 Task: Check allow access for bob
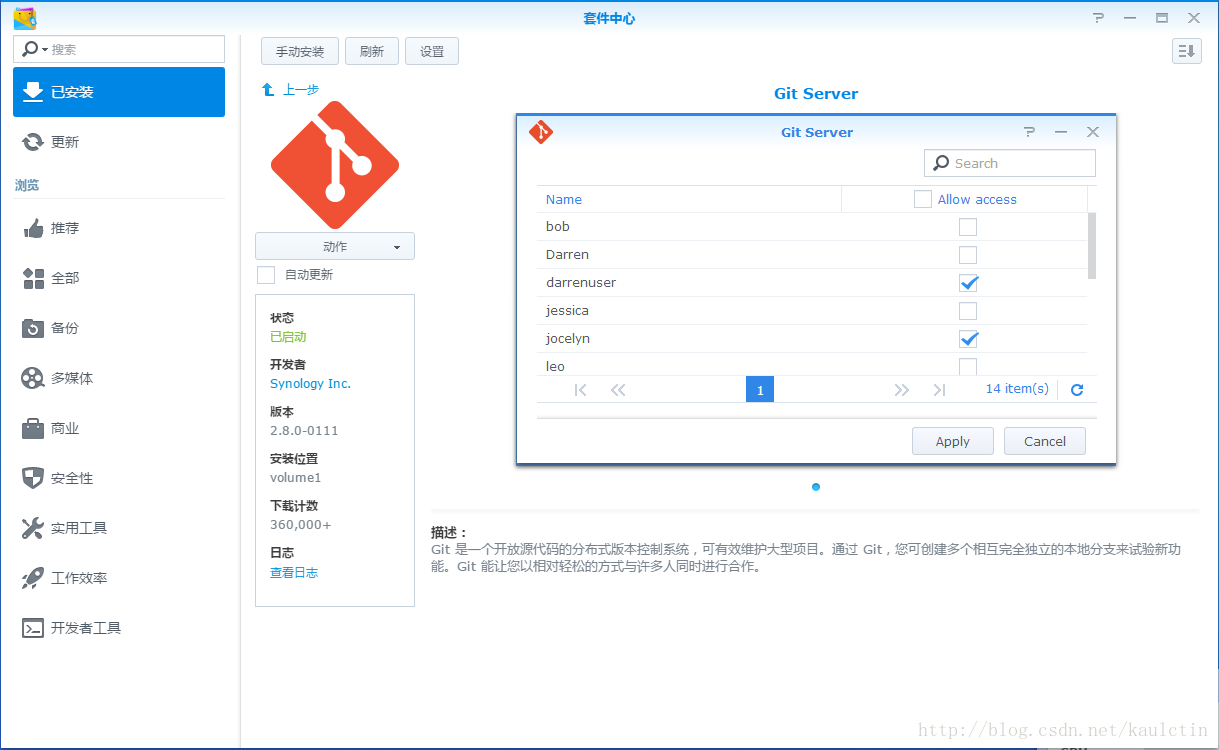coord(968,227)
